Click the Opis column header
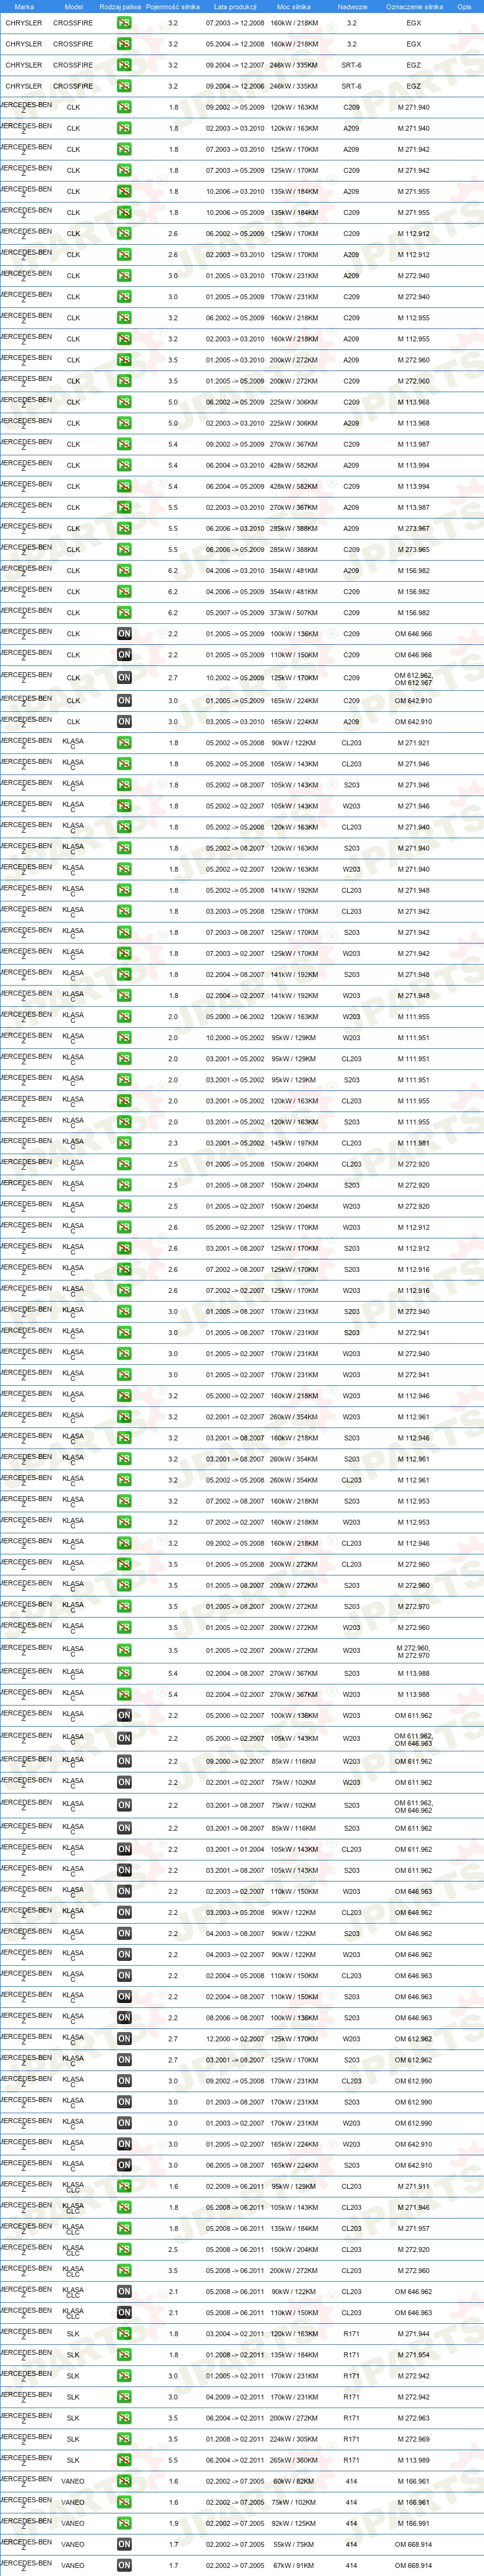 464,7
